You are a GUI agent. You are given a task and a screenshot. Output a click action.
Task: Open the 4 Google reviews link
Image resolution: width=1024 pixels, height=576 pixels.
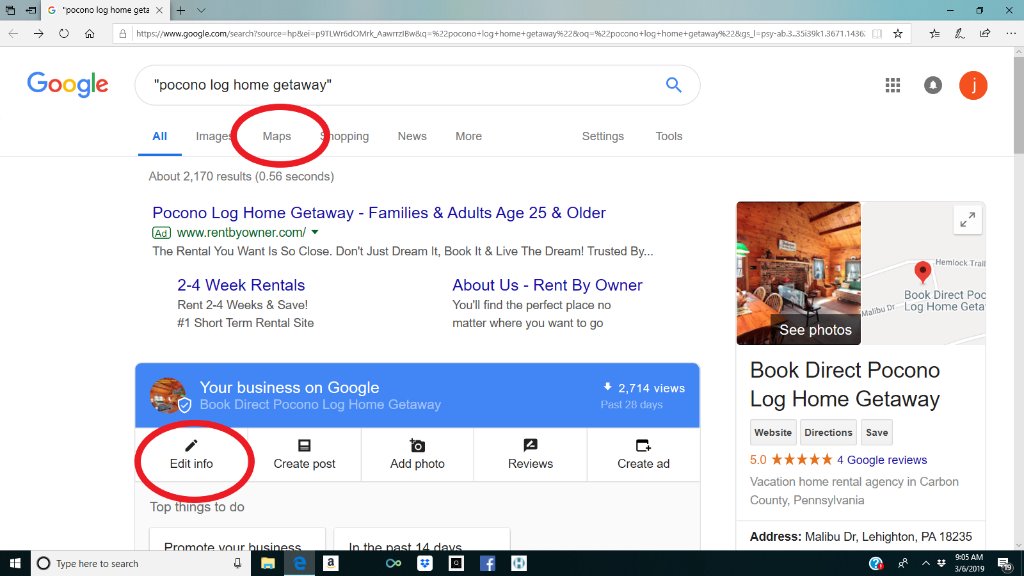(882, 460)
